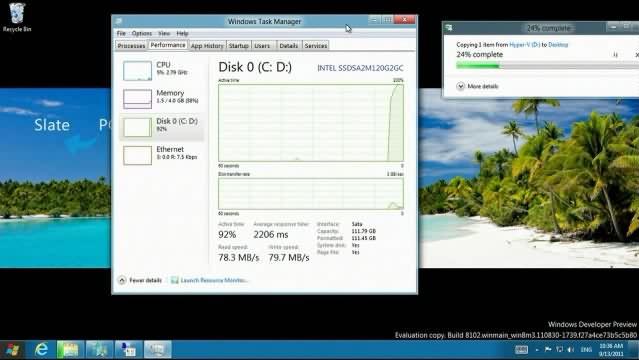639x360 pixels.
Task: Click the 79.7 MB/s write speed value
Action: 289,258
